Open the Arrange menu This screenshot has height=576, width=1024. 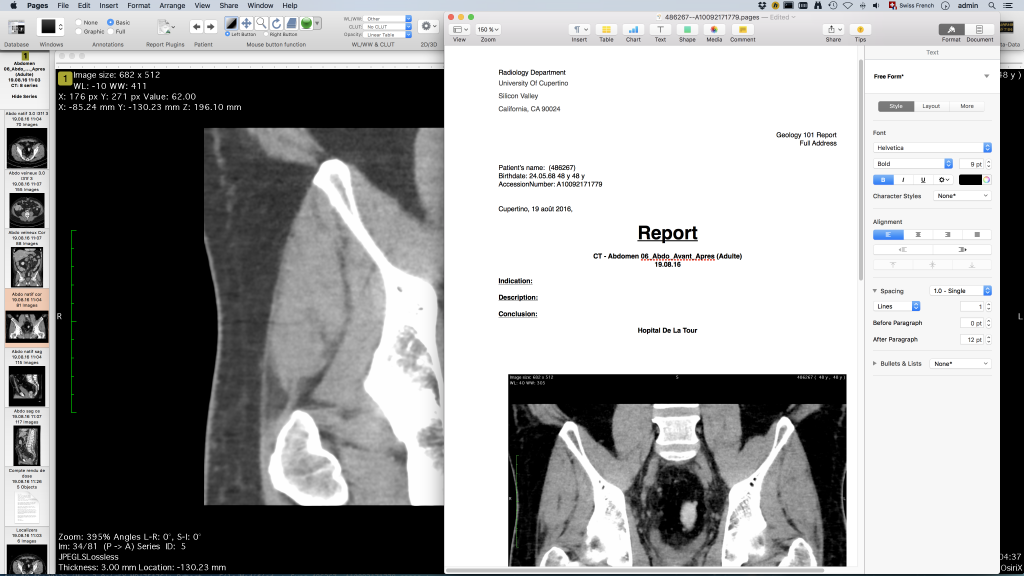tap(172, 5)
